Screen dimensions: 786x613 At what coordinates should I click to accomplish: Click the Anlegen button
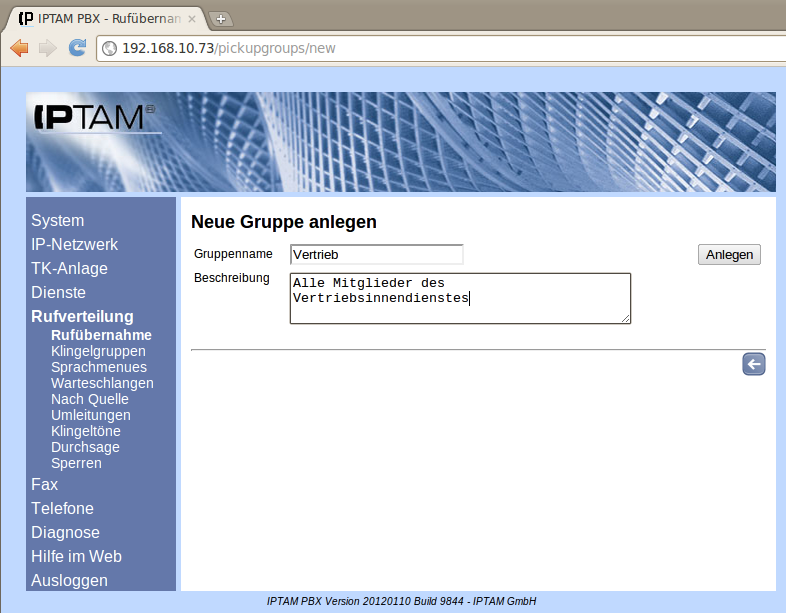click(x=729, y=255)
